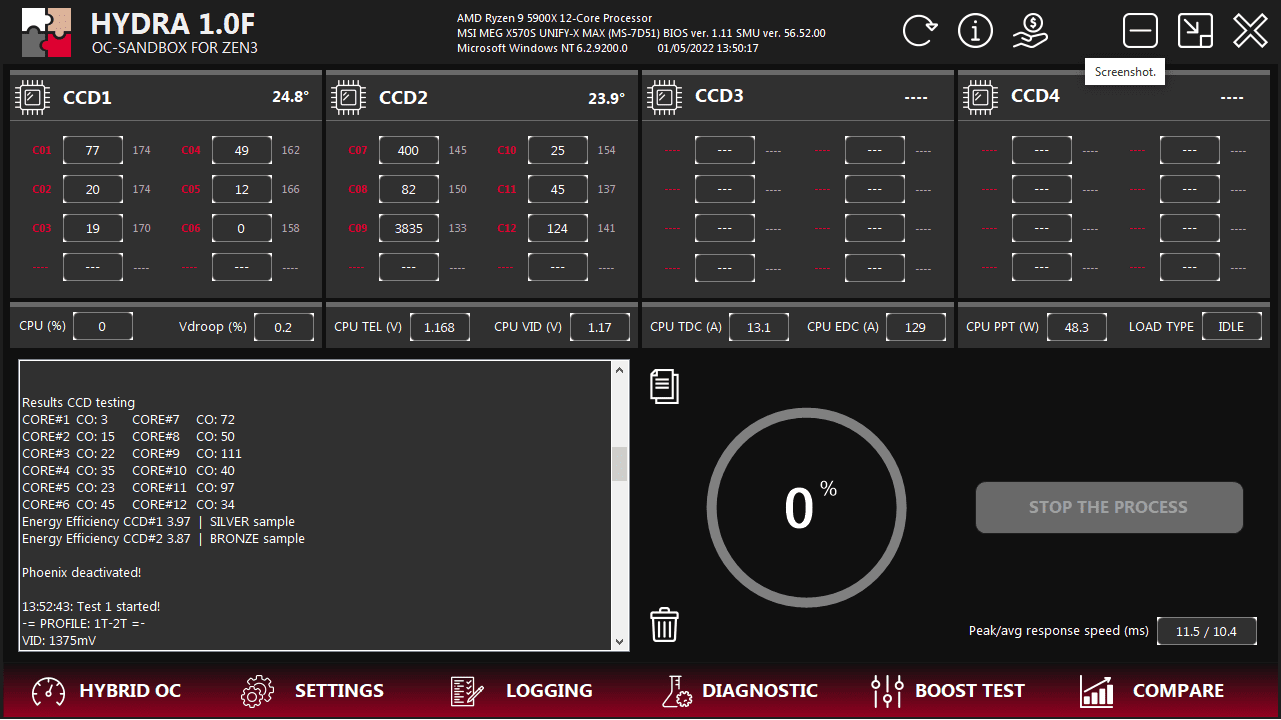Click the AMD Ryzen 9 5900X processor text
This screenshot has height=720, width=1281.
pyautogui.click(x=555, y=18)
